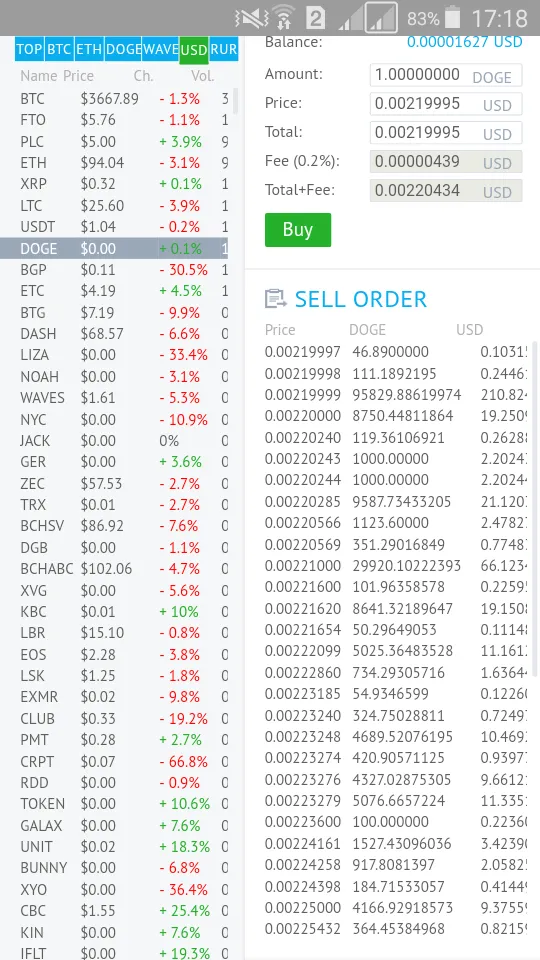The width and height of the screenshot is (540, 960).
Task: Tap the muted sound icon in status bar
Action: [x=251, y=18]
